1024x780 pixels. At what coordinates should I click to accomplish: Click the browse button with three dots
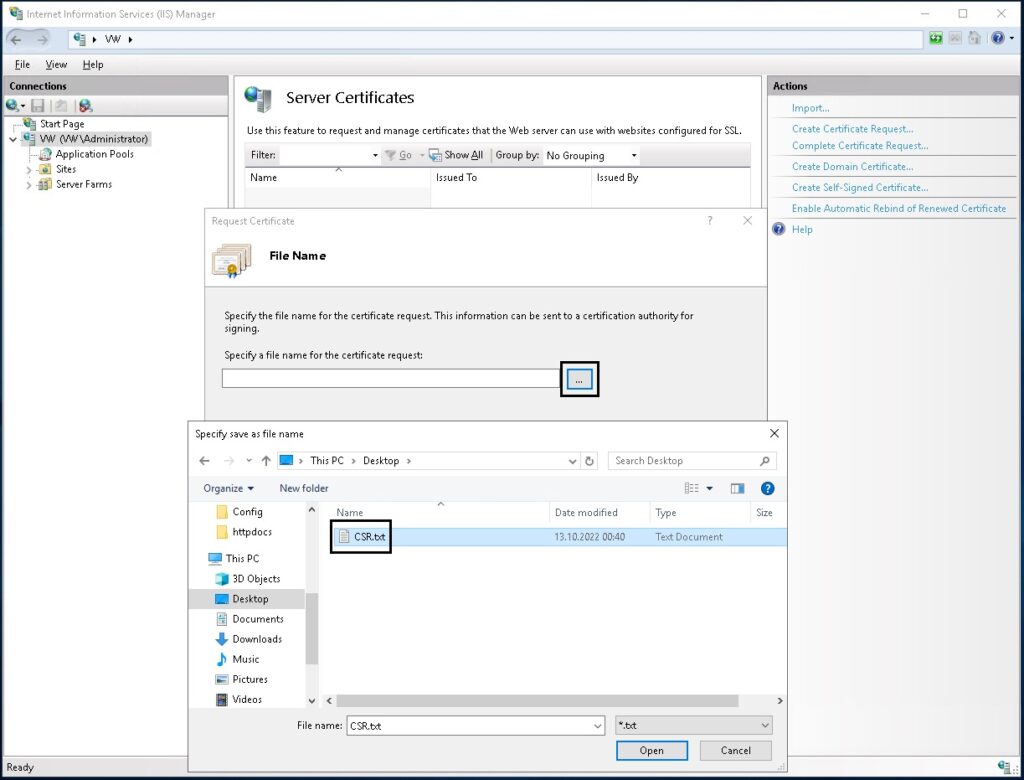click(x=579, y=379)
